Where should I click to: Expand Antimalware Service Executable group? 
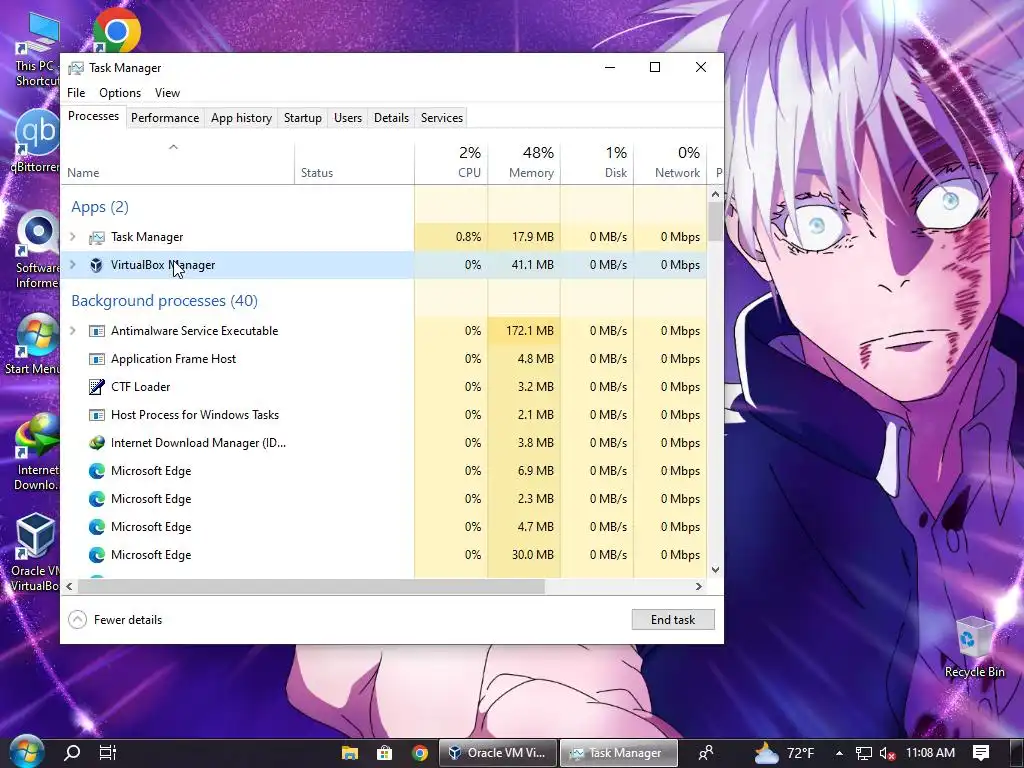pos(73,330)
